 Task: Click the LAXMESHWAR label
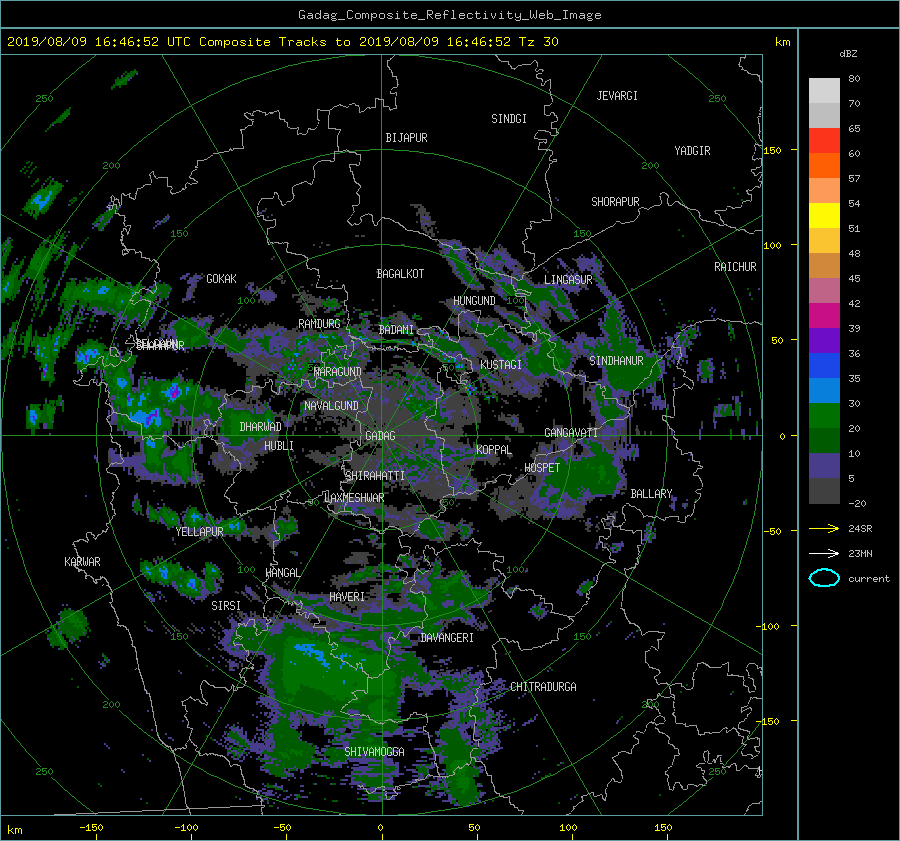tap(354, 498)
